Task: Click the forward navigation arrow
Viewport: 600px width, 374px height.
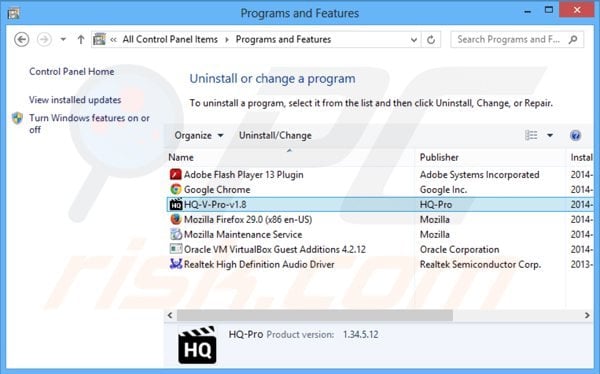Action: click(x=44, y=39)
